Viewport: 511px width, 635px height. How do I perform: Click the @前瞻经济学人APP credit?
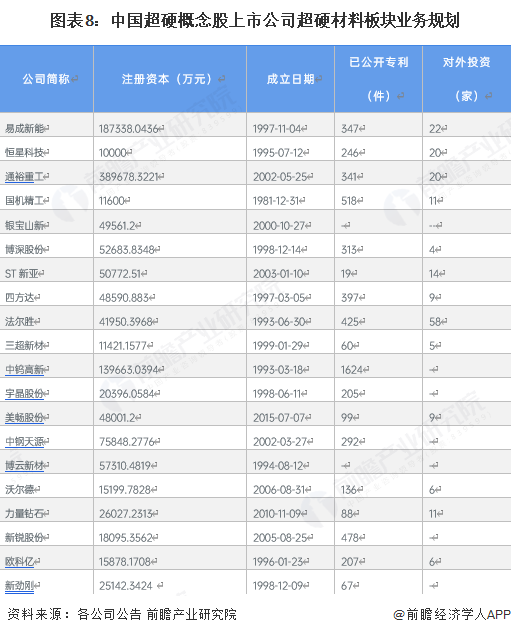(452, 614)
